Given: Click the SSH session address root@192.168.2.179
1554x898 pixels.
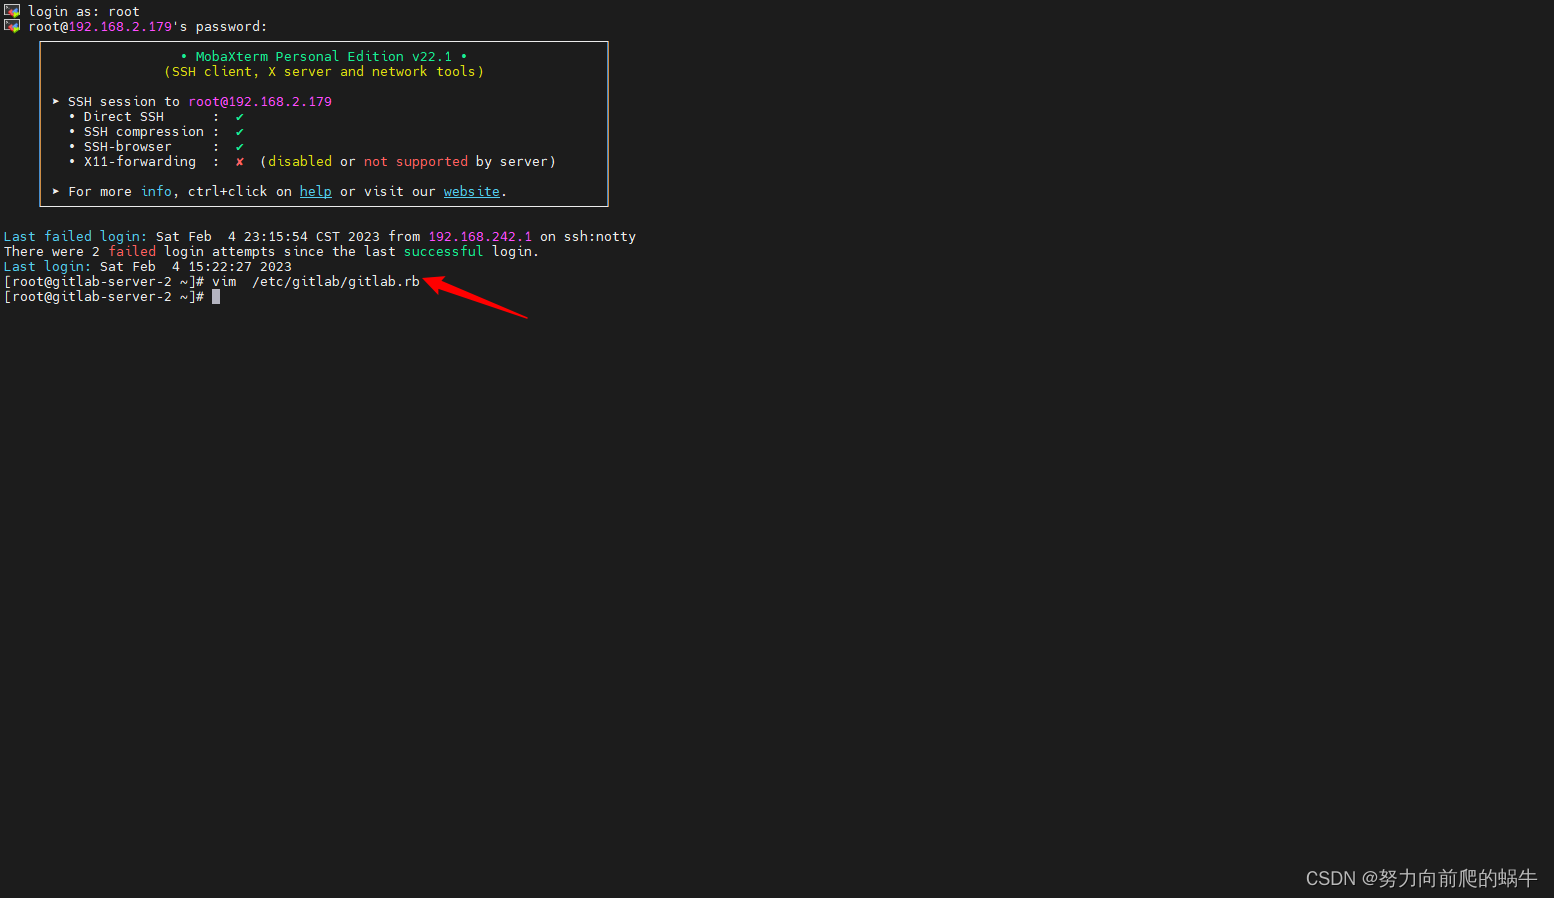Looking at the screenshot, I should [x=260, y=102].
